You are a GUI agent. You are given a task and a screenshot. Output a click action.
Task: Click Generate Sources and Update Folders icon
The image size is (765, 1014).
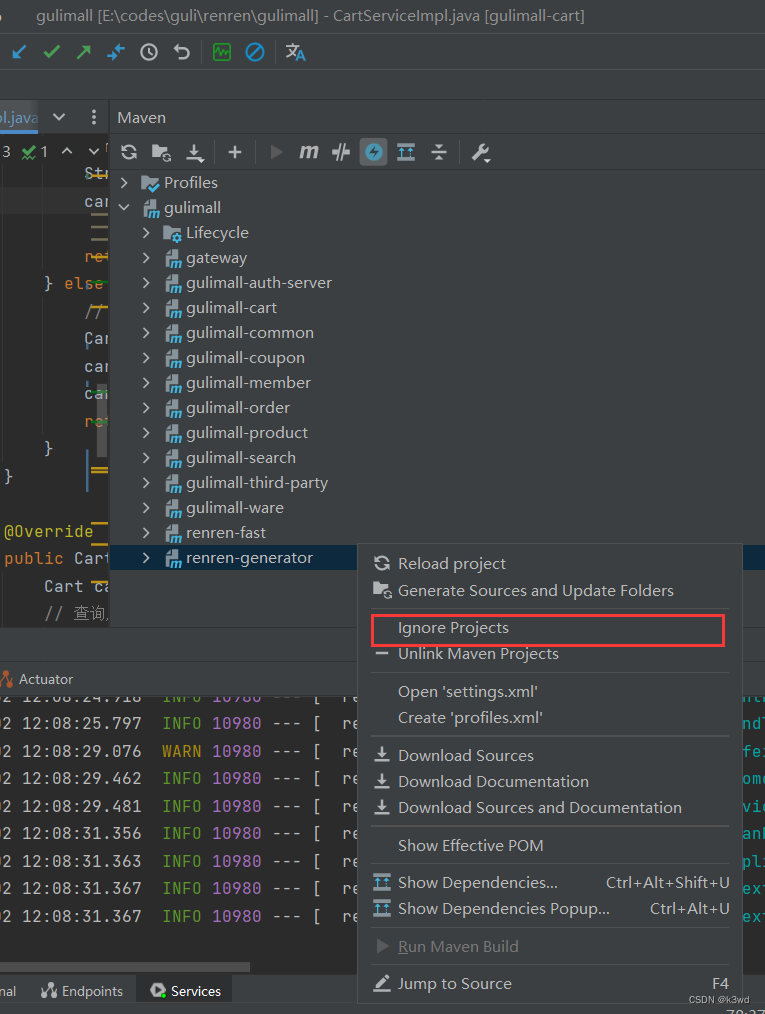tap(161, 153)
